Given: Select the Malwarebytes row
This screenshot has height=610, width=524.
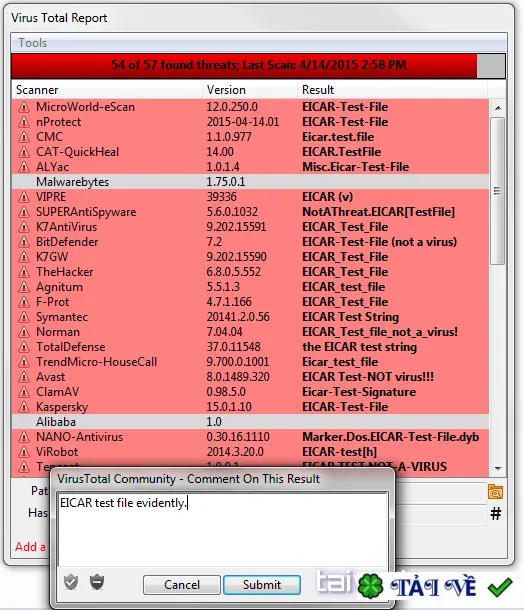Looking at the screenshot, I should coord(250,182).
